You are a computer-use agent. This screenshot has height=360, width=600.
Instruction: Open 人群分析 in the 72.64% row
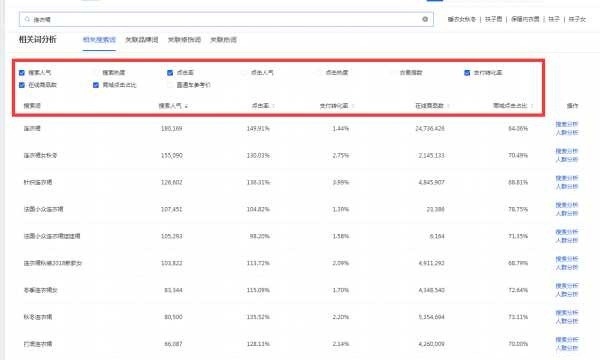(x=567, y=294)
